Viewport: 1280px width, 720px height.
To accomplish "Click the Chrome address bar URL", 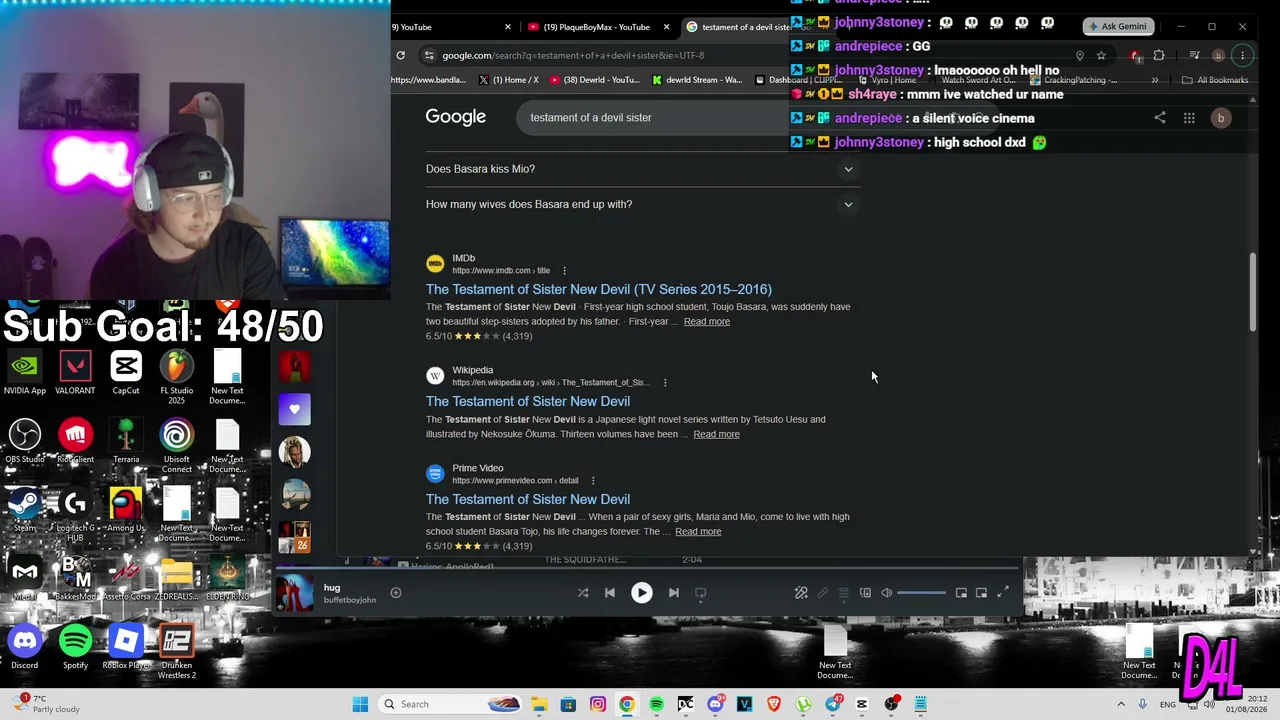I will point(573,55).
